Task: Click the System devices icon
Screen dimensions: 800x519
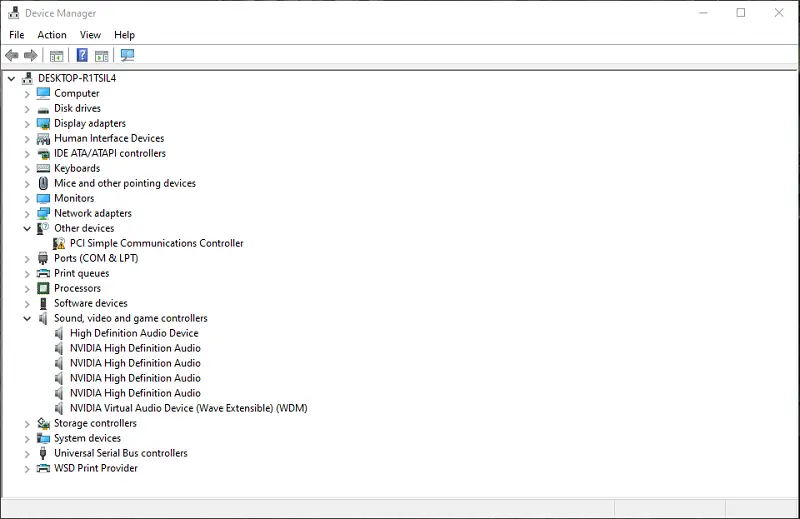Action: [43, 438]
